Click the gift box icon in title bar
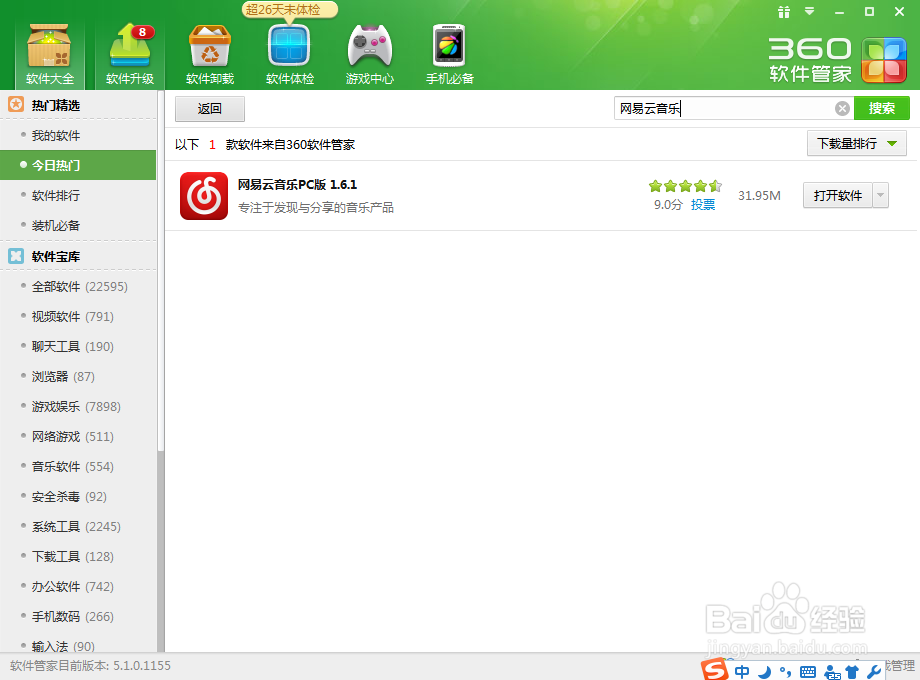This screenshot has height=680, width=920. (x=783, y=12)
